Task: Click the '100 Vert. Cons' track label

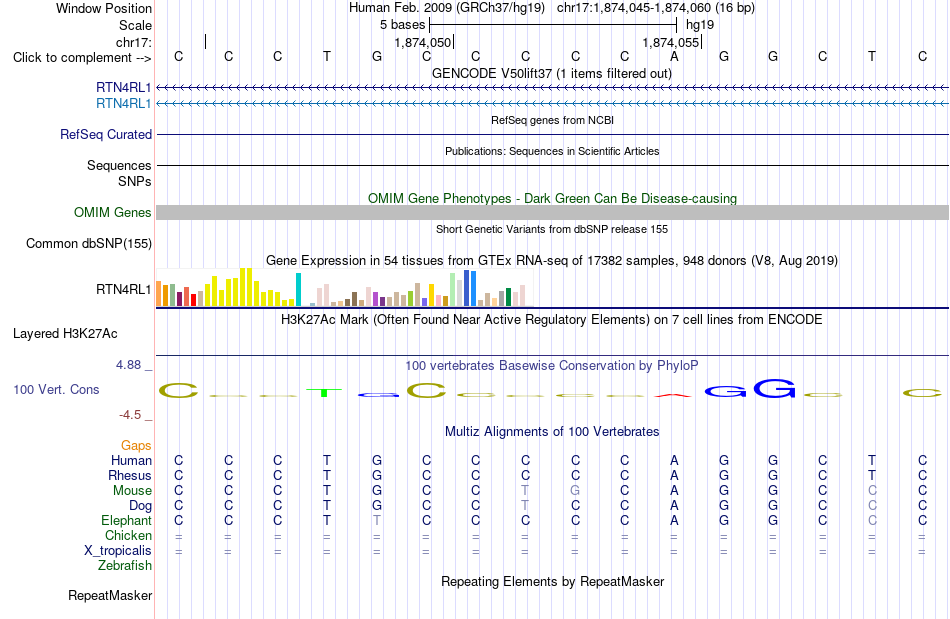Action: point(56,389)
